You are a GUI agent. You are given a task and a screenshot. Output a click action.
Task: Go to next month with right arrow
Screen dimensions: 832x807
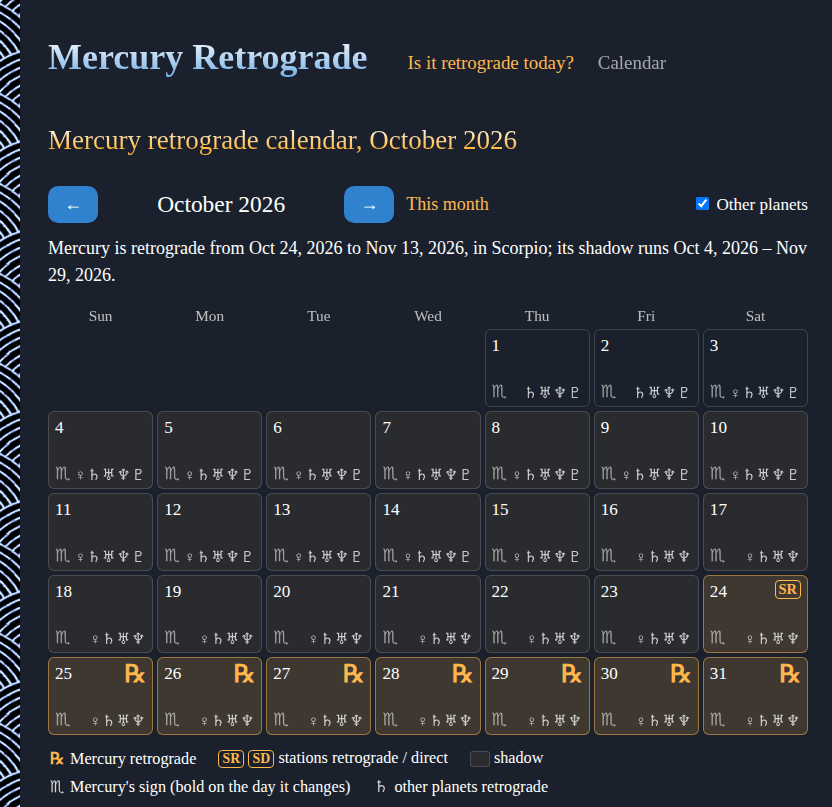click(369, 204)
